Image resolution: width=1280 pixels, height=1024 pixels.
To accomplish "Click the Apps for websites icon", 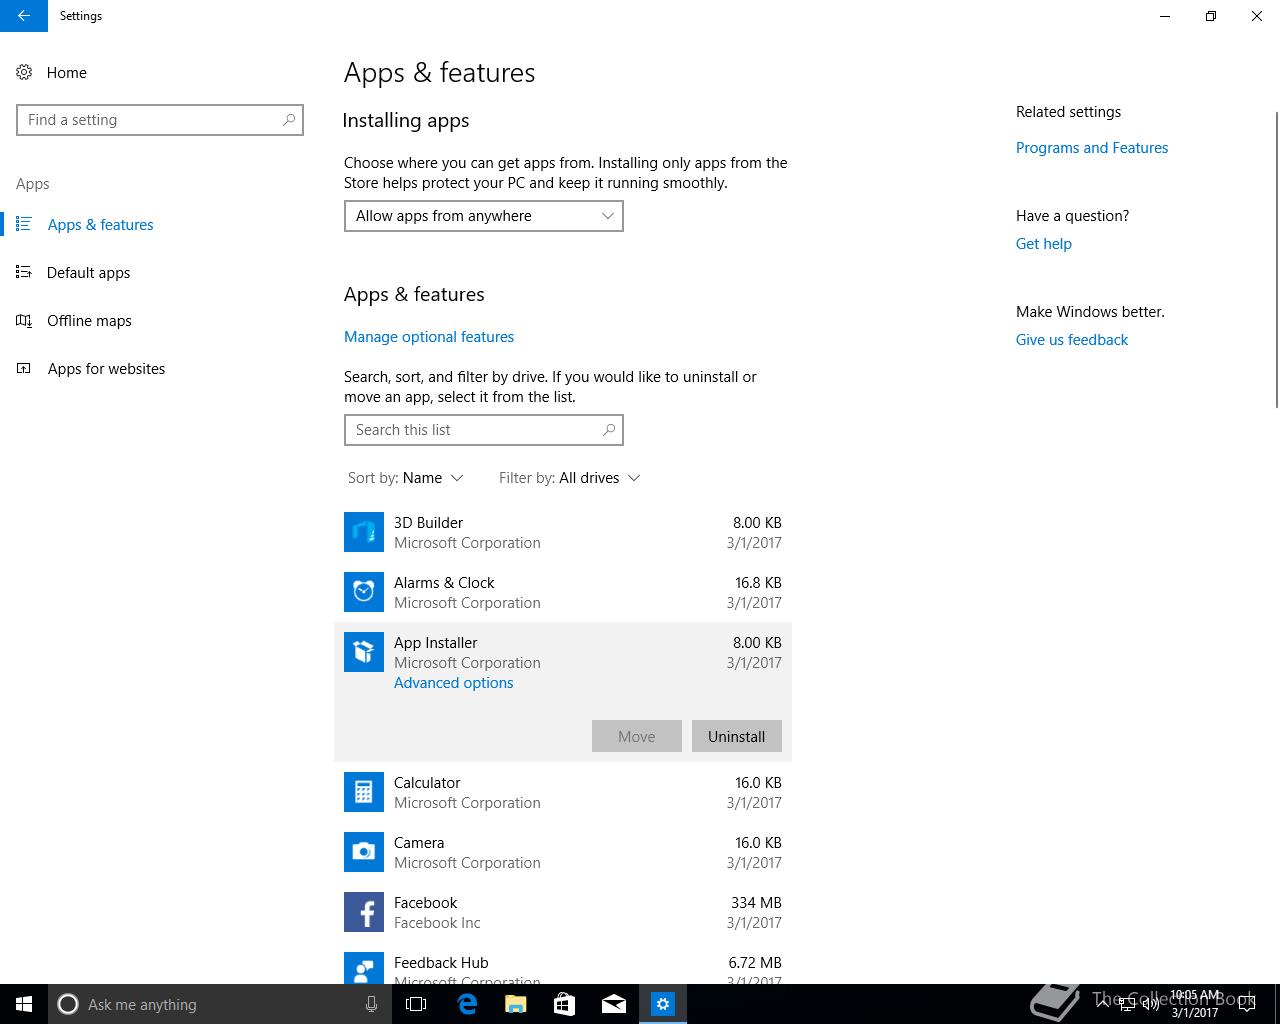I will [24, 368].
